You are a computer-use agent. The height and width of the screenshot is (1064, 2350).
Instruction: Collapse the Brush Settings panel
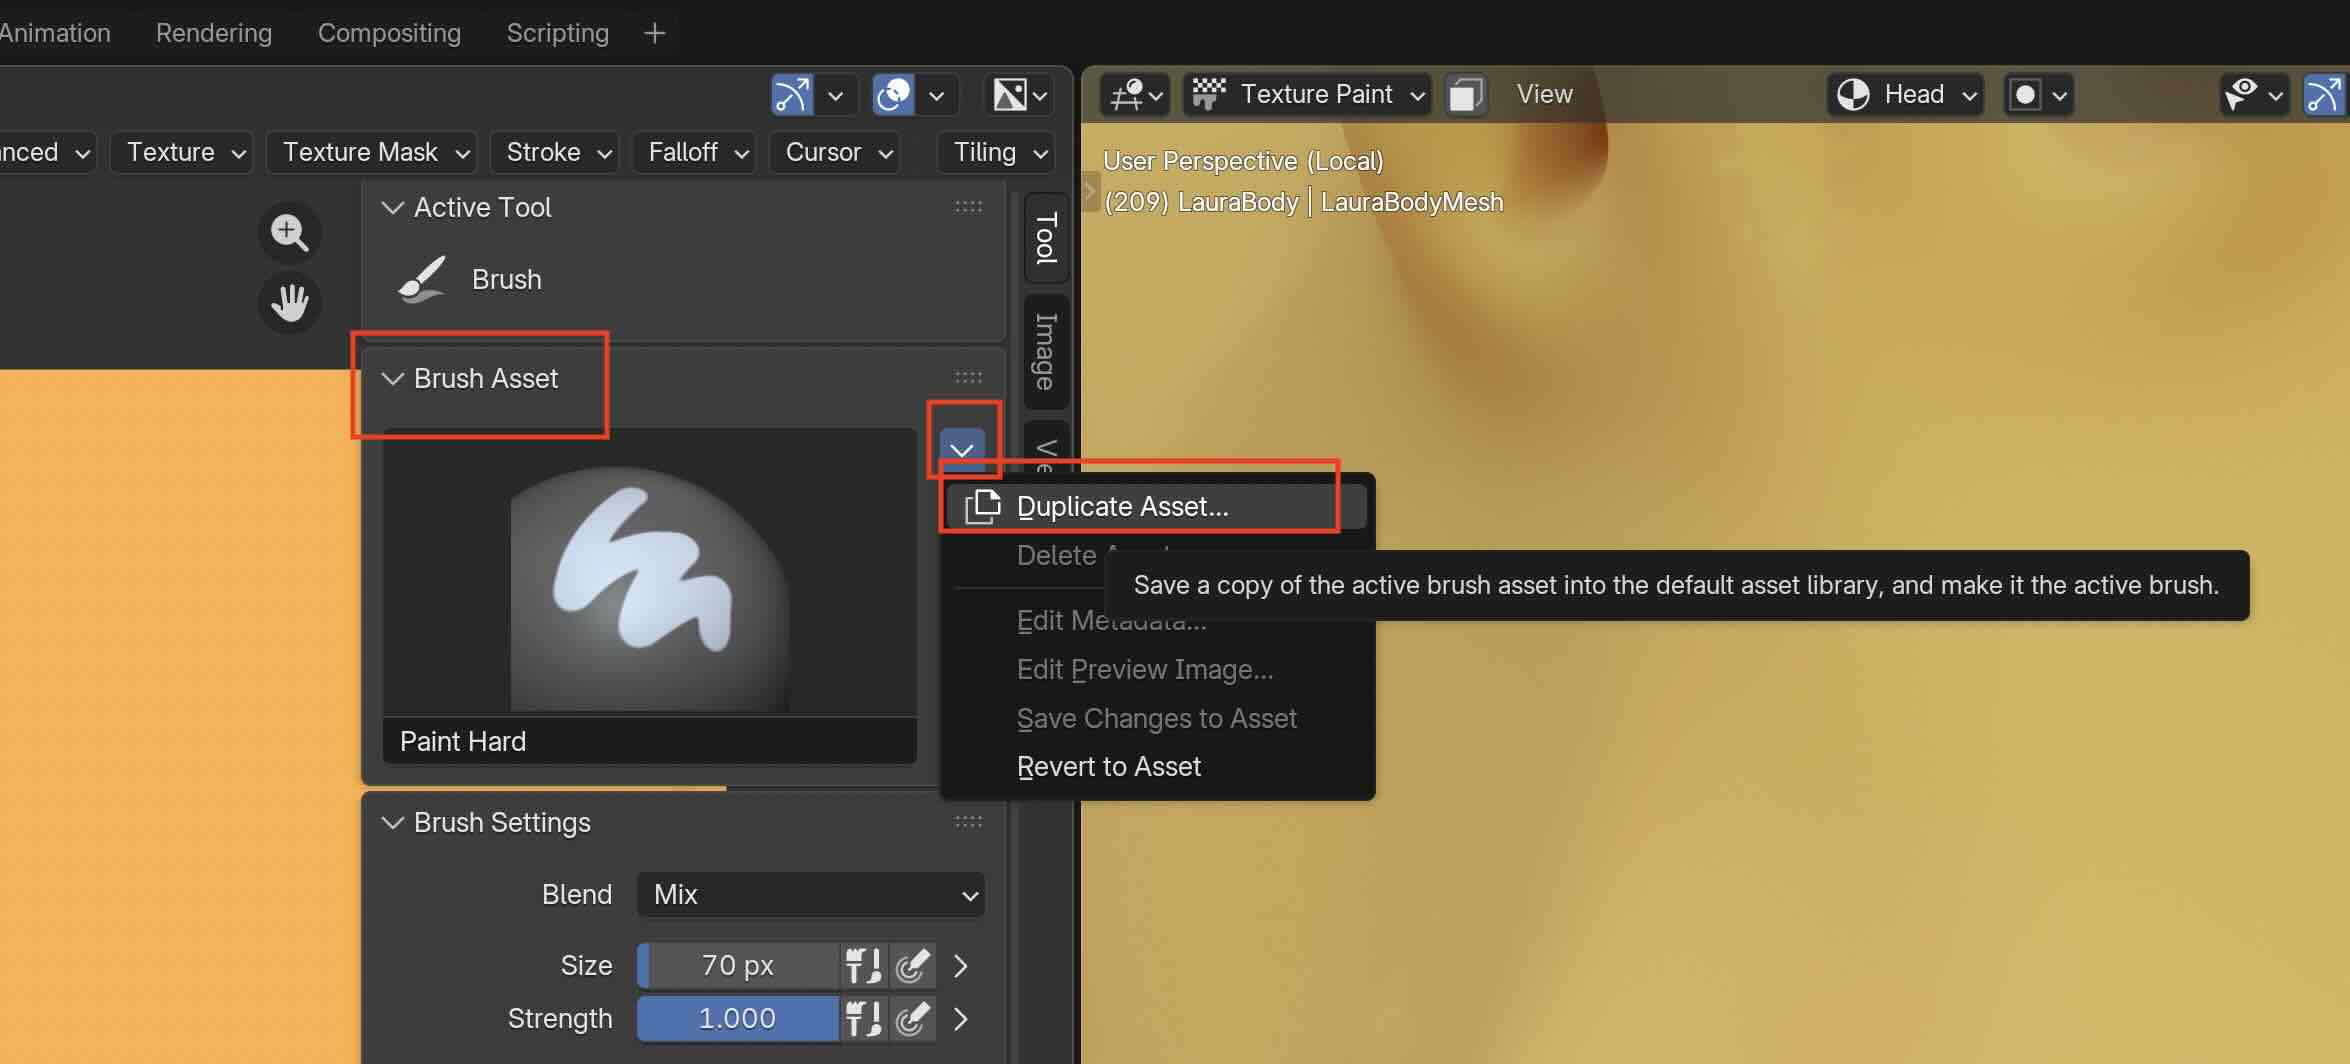[x=393, y=822]
